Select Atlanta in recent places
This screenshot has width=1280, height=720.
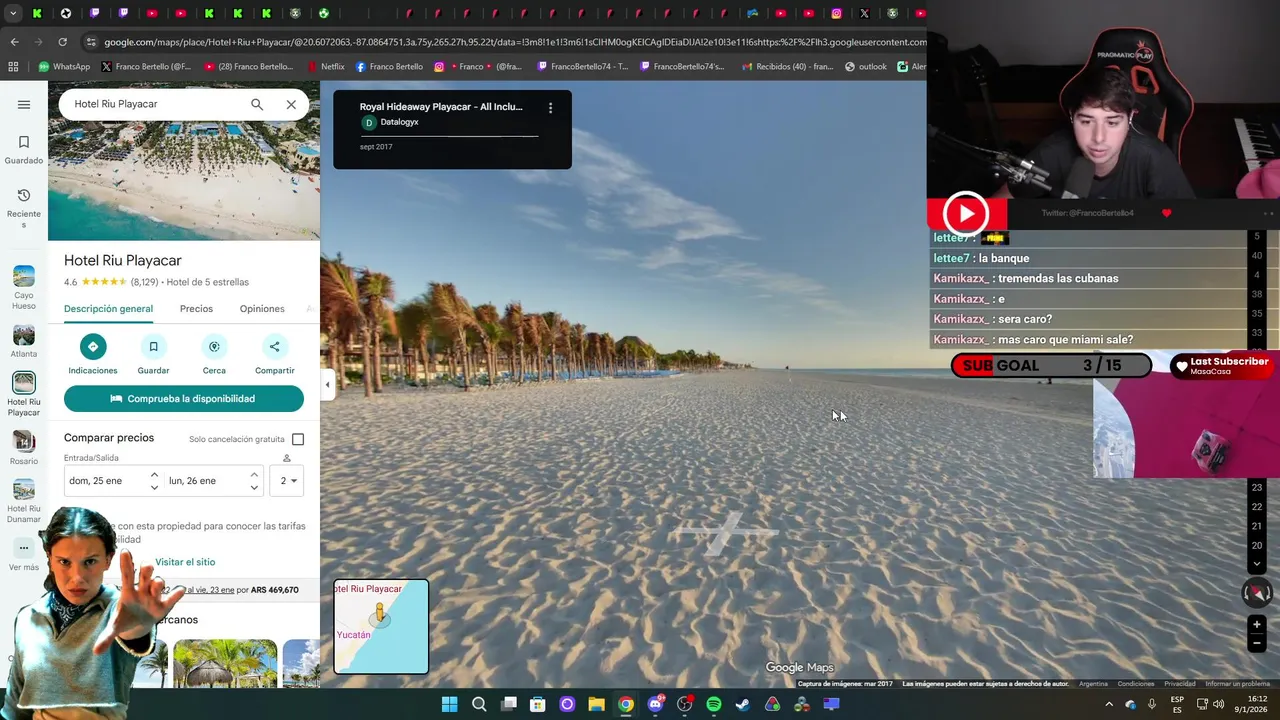click(x=24, y=341)
